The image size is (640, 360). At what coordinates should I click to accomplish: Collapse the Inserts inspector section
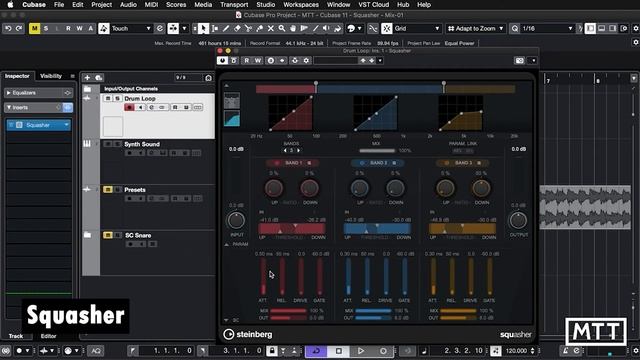click(9, 107)
